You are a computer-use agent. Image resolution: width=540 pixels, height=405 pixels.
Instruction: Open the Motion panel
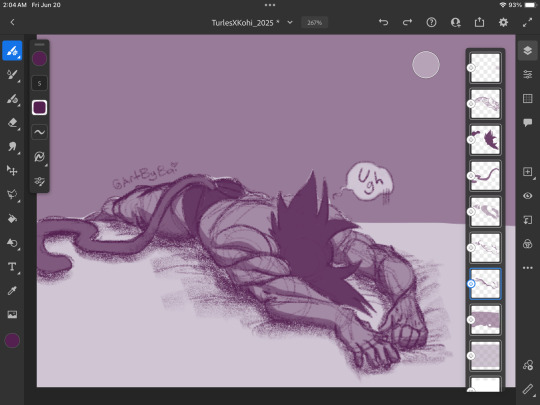pyautogui.click(x=527, y=365)
